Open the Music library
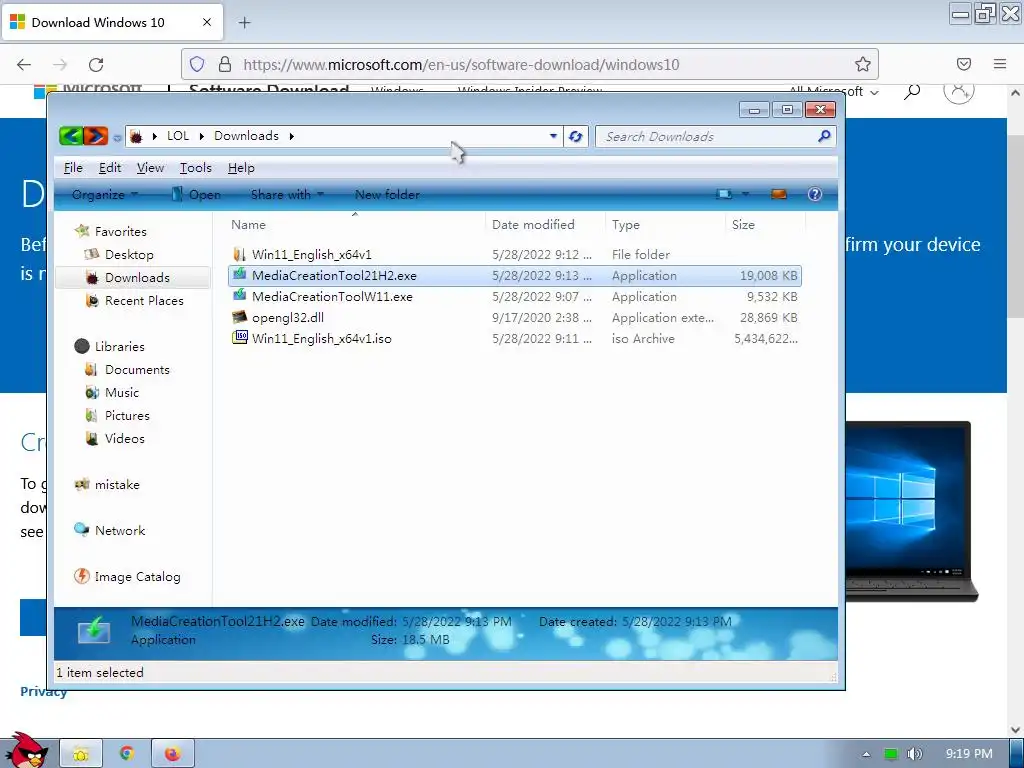 coord(121,392)
